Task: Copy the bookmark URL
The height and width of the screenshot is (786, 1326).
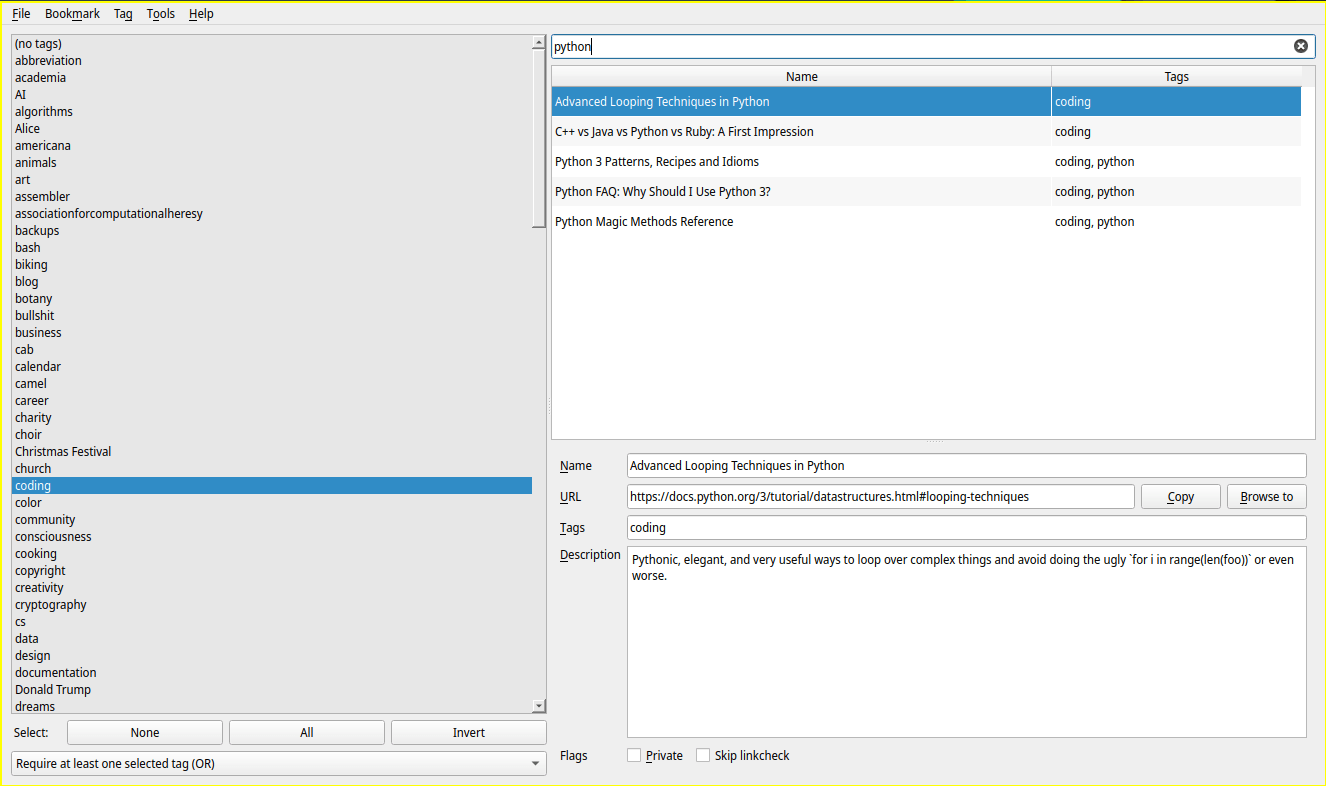Action: pyautogui.click(x=1180, y=497)
